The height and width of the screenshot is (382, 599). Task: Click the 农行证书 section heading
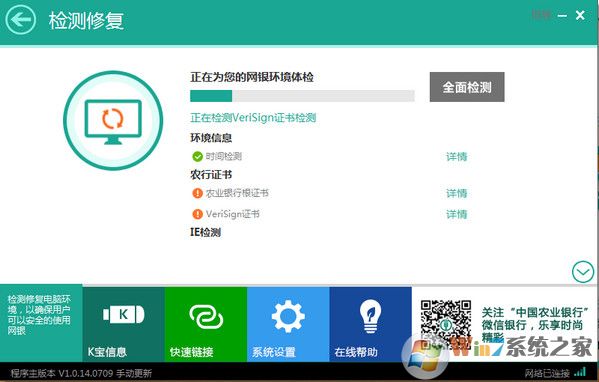211,175
